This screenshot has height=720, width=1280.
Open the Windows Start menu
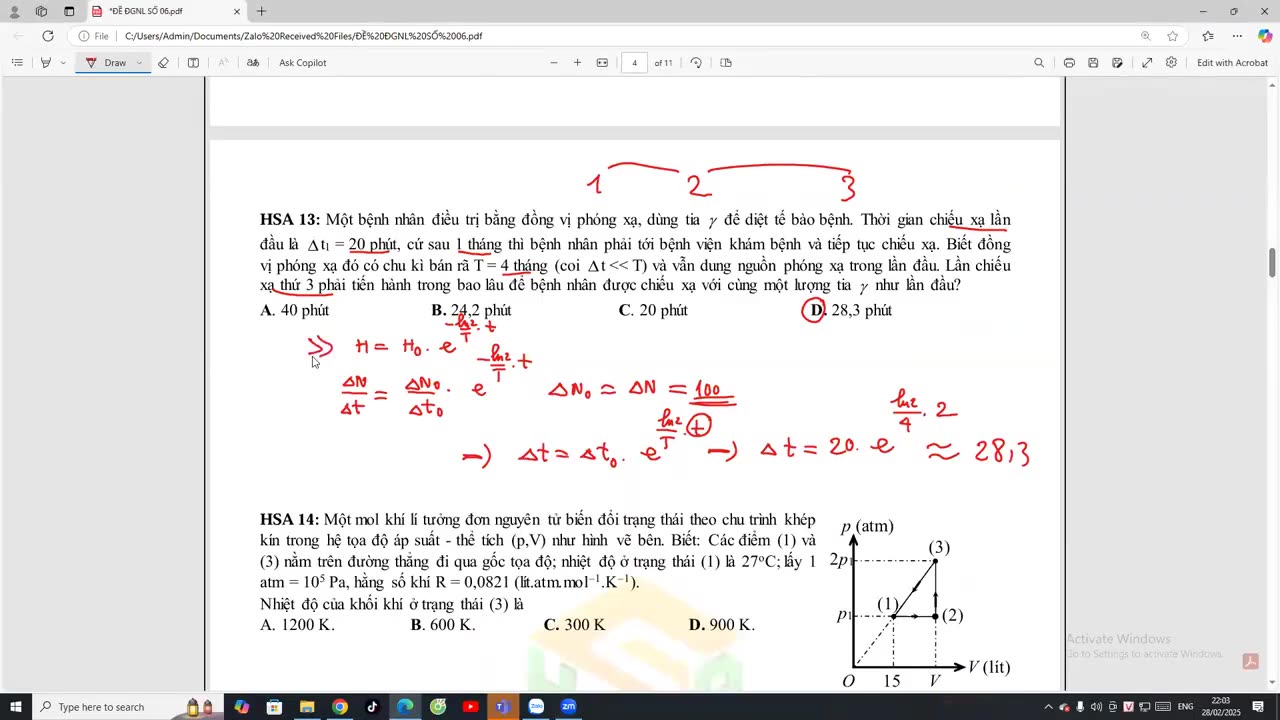tap(15, 707)
